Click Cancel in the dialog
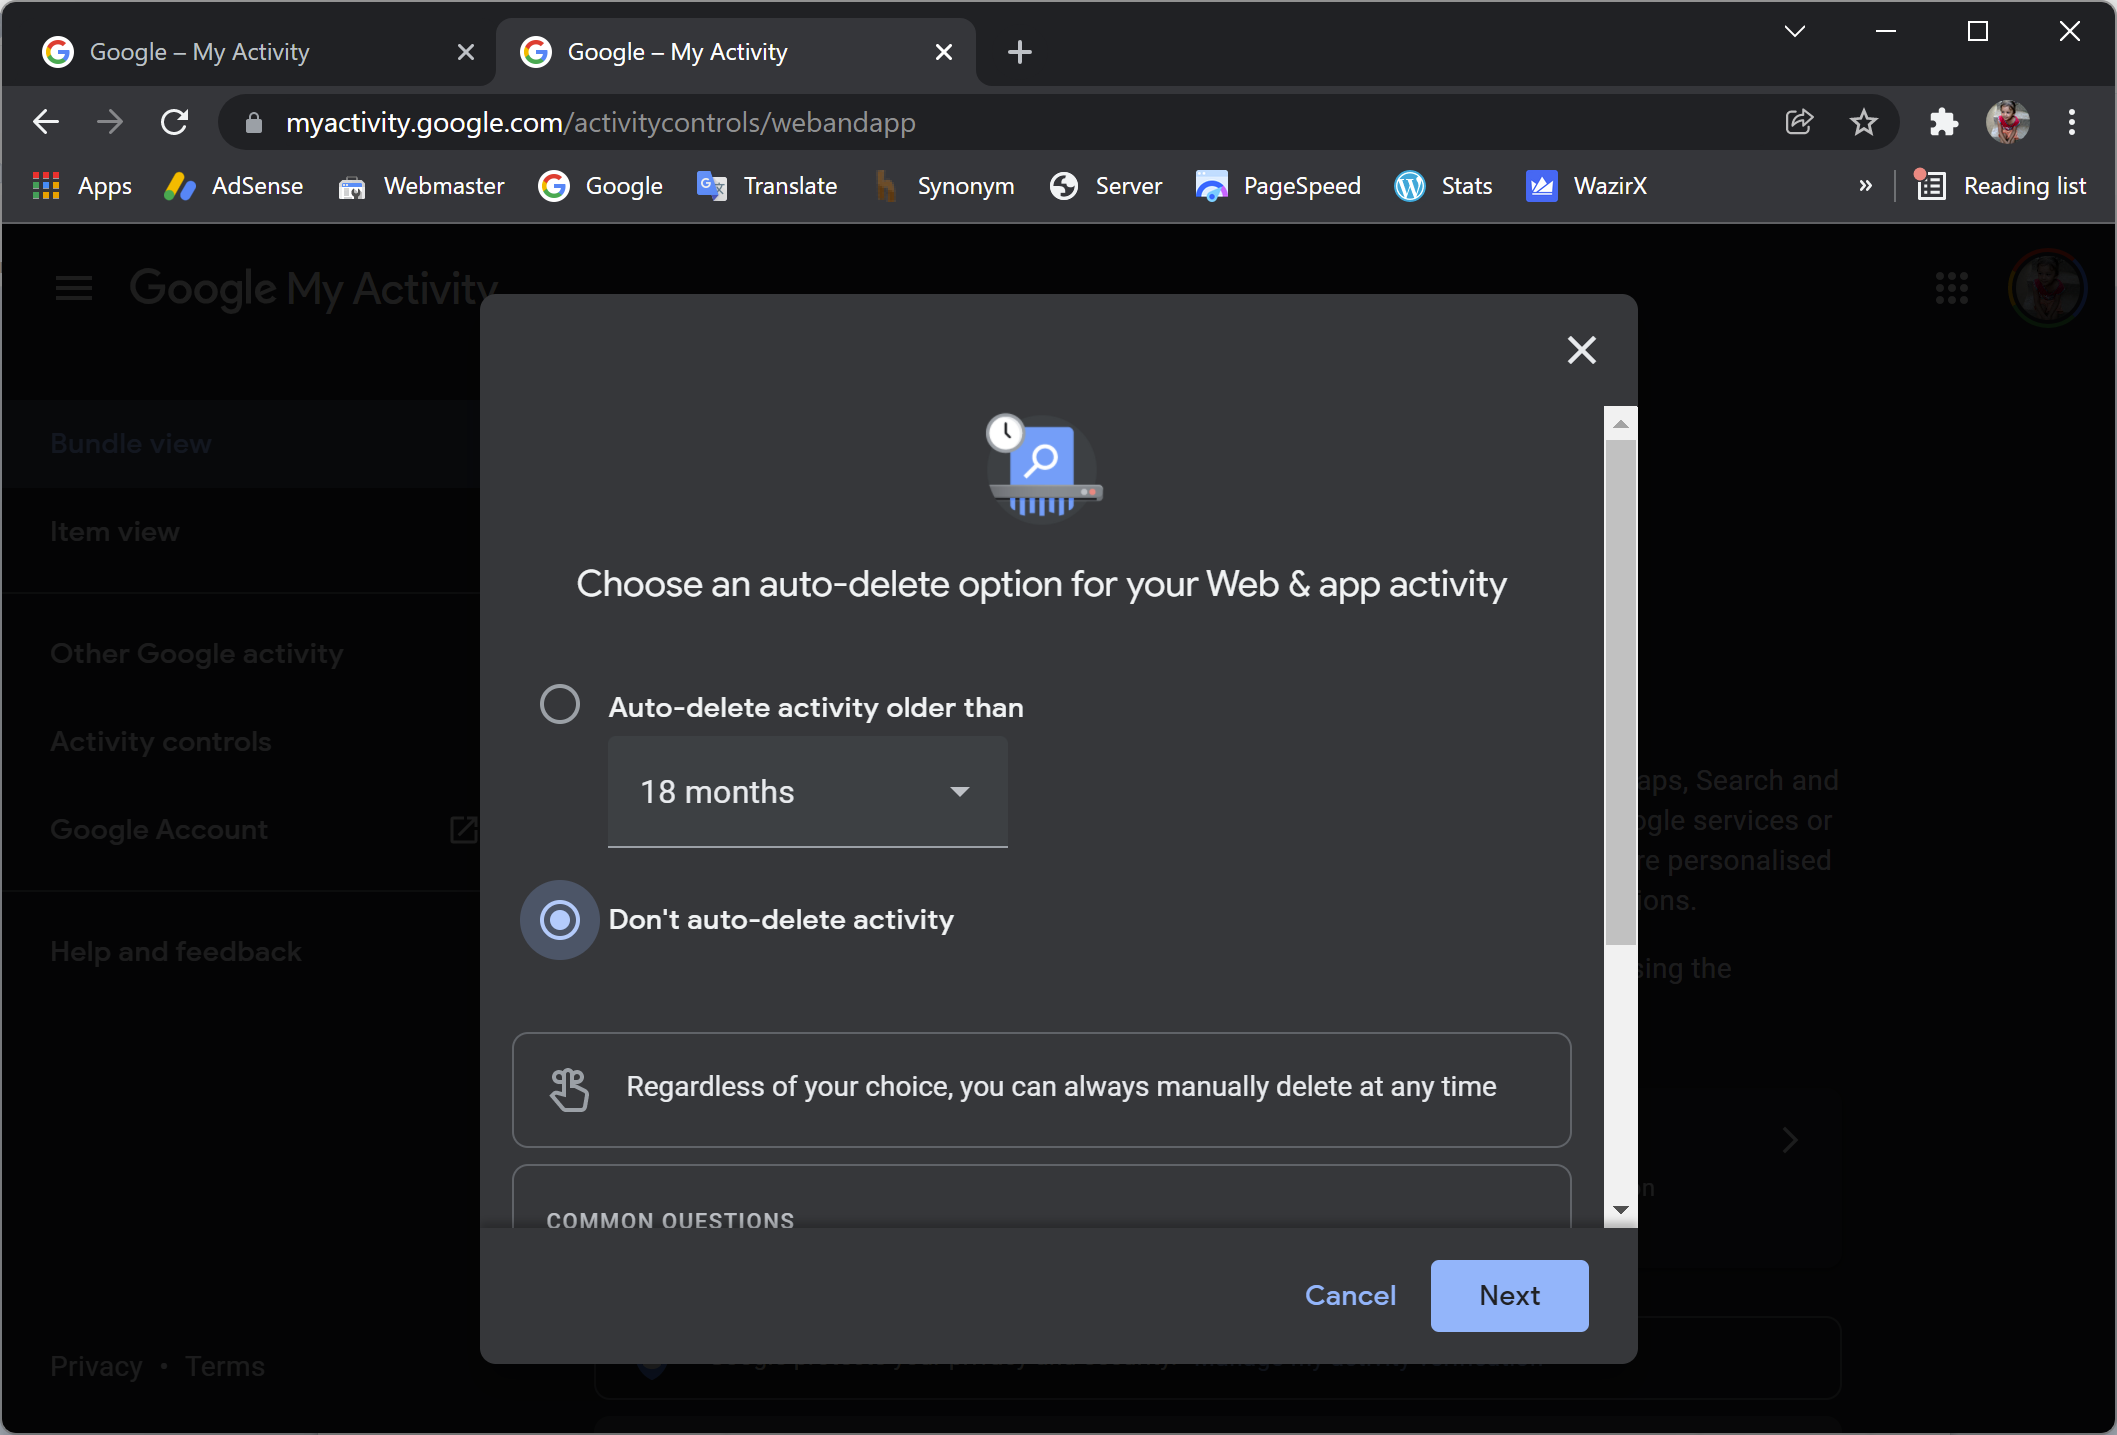2117x1435 pixels. (1350, 1296)
